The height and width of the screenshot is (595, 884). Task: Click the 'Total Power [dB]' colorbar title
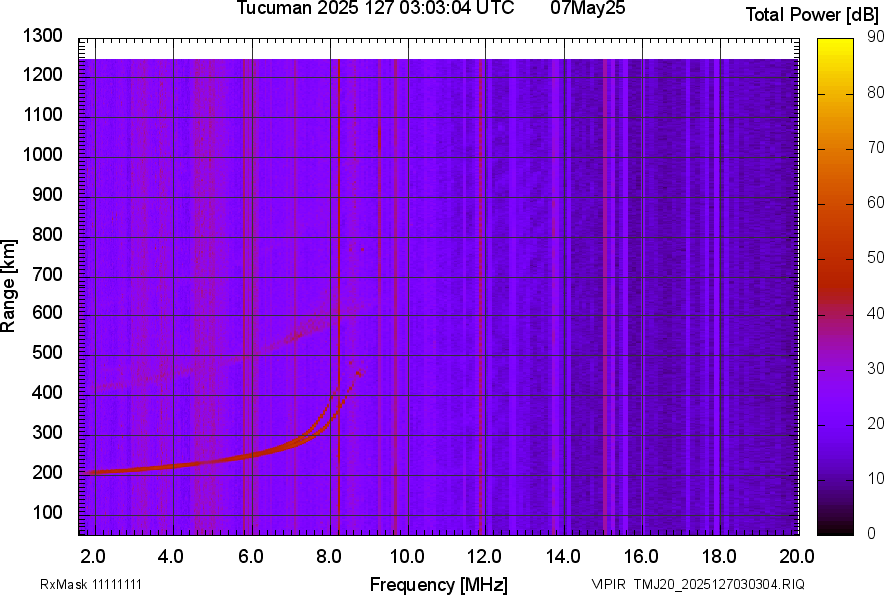[x=812, y=15]
